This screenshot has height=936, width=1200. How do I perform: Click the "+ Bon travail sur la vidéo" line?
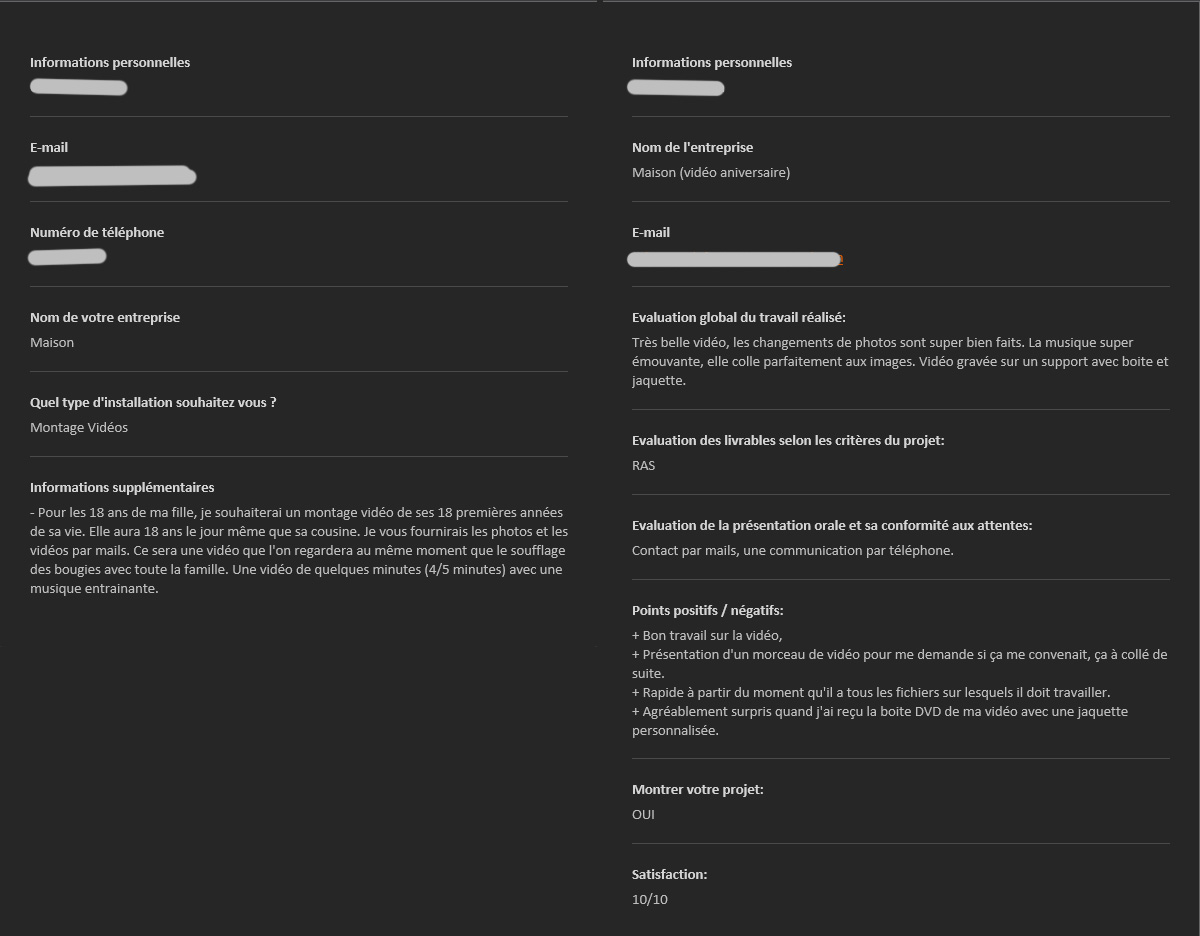coord(707,636)
